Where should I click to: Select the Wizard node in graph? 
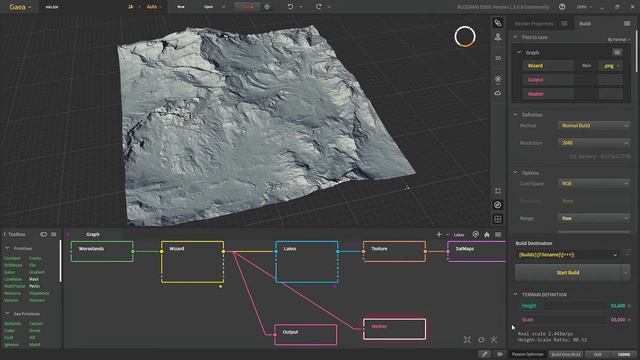click(192, 262)
